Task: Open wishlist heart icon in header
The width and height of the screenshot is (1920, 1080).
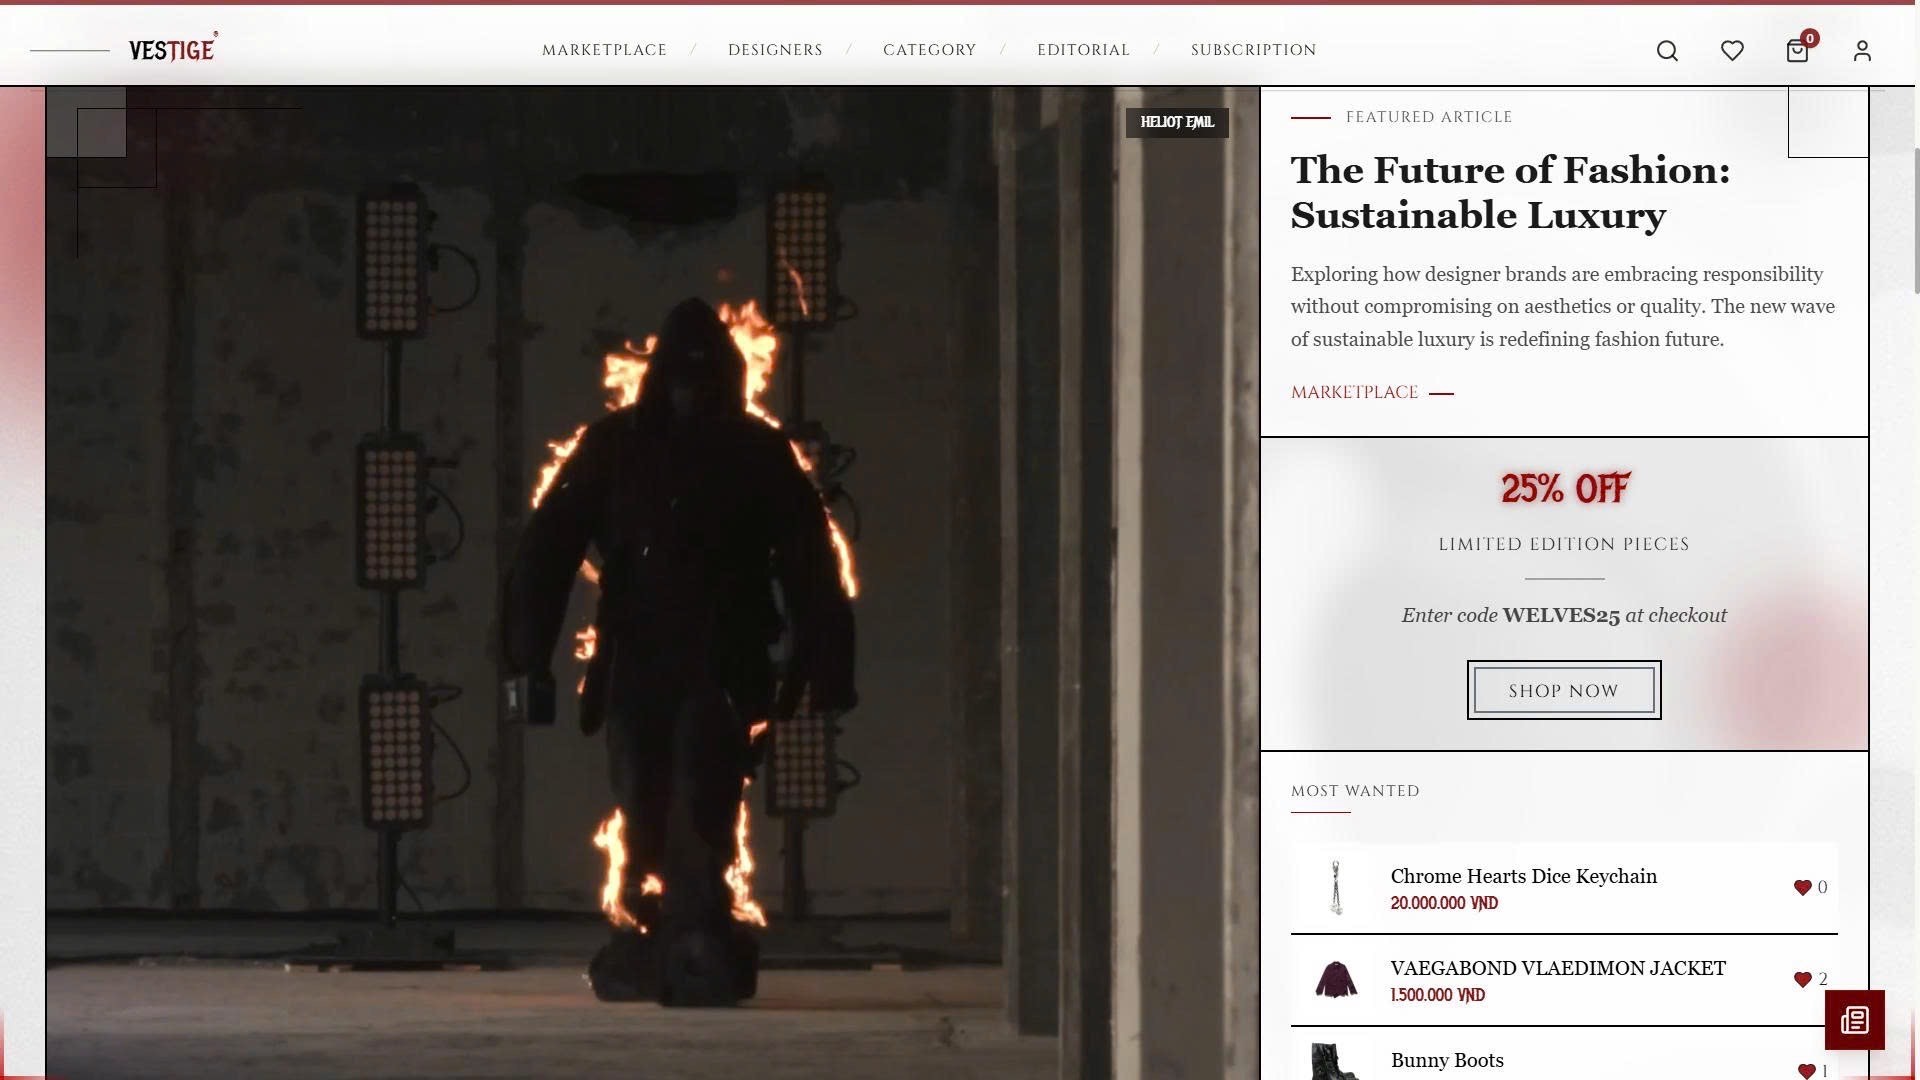Action: coord(1732,51)
